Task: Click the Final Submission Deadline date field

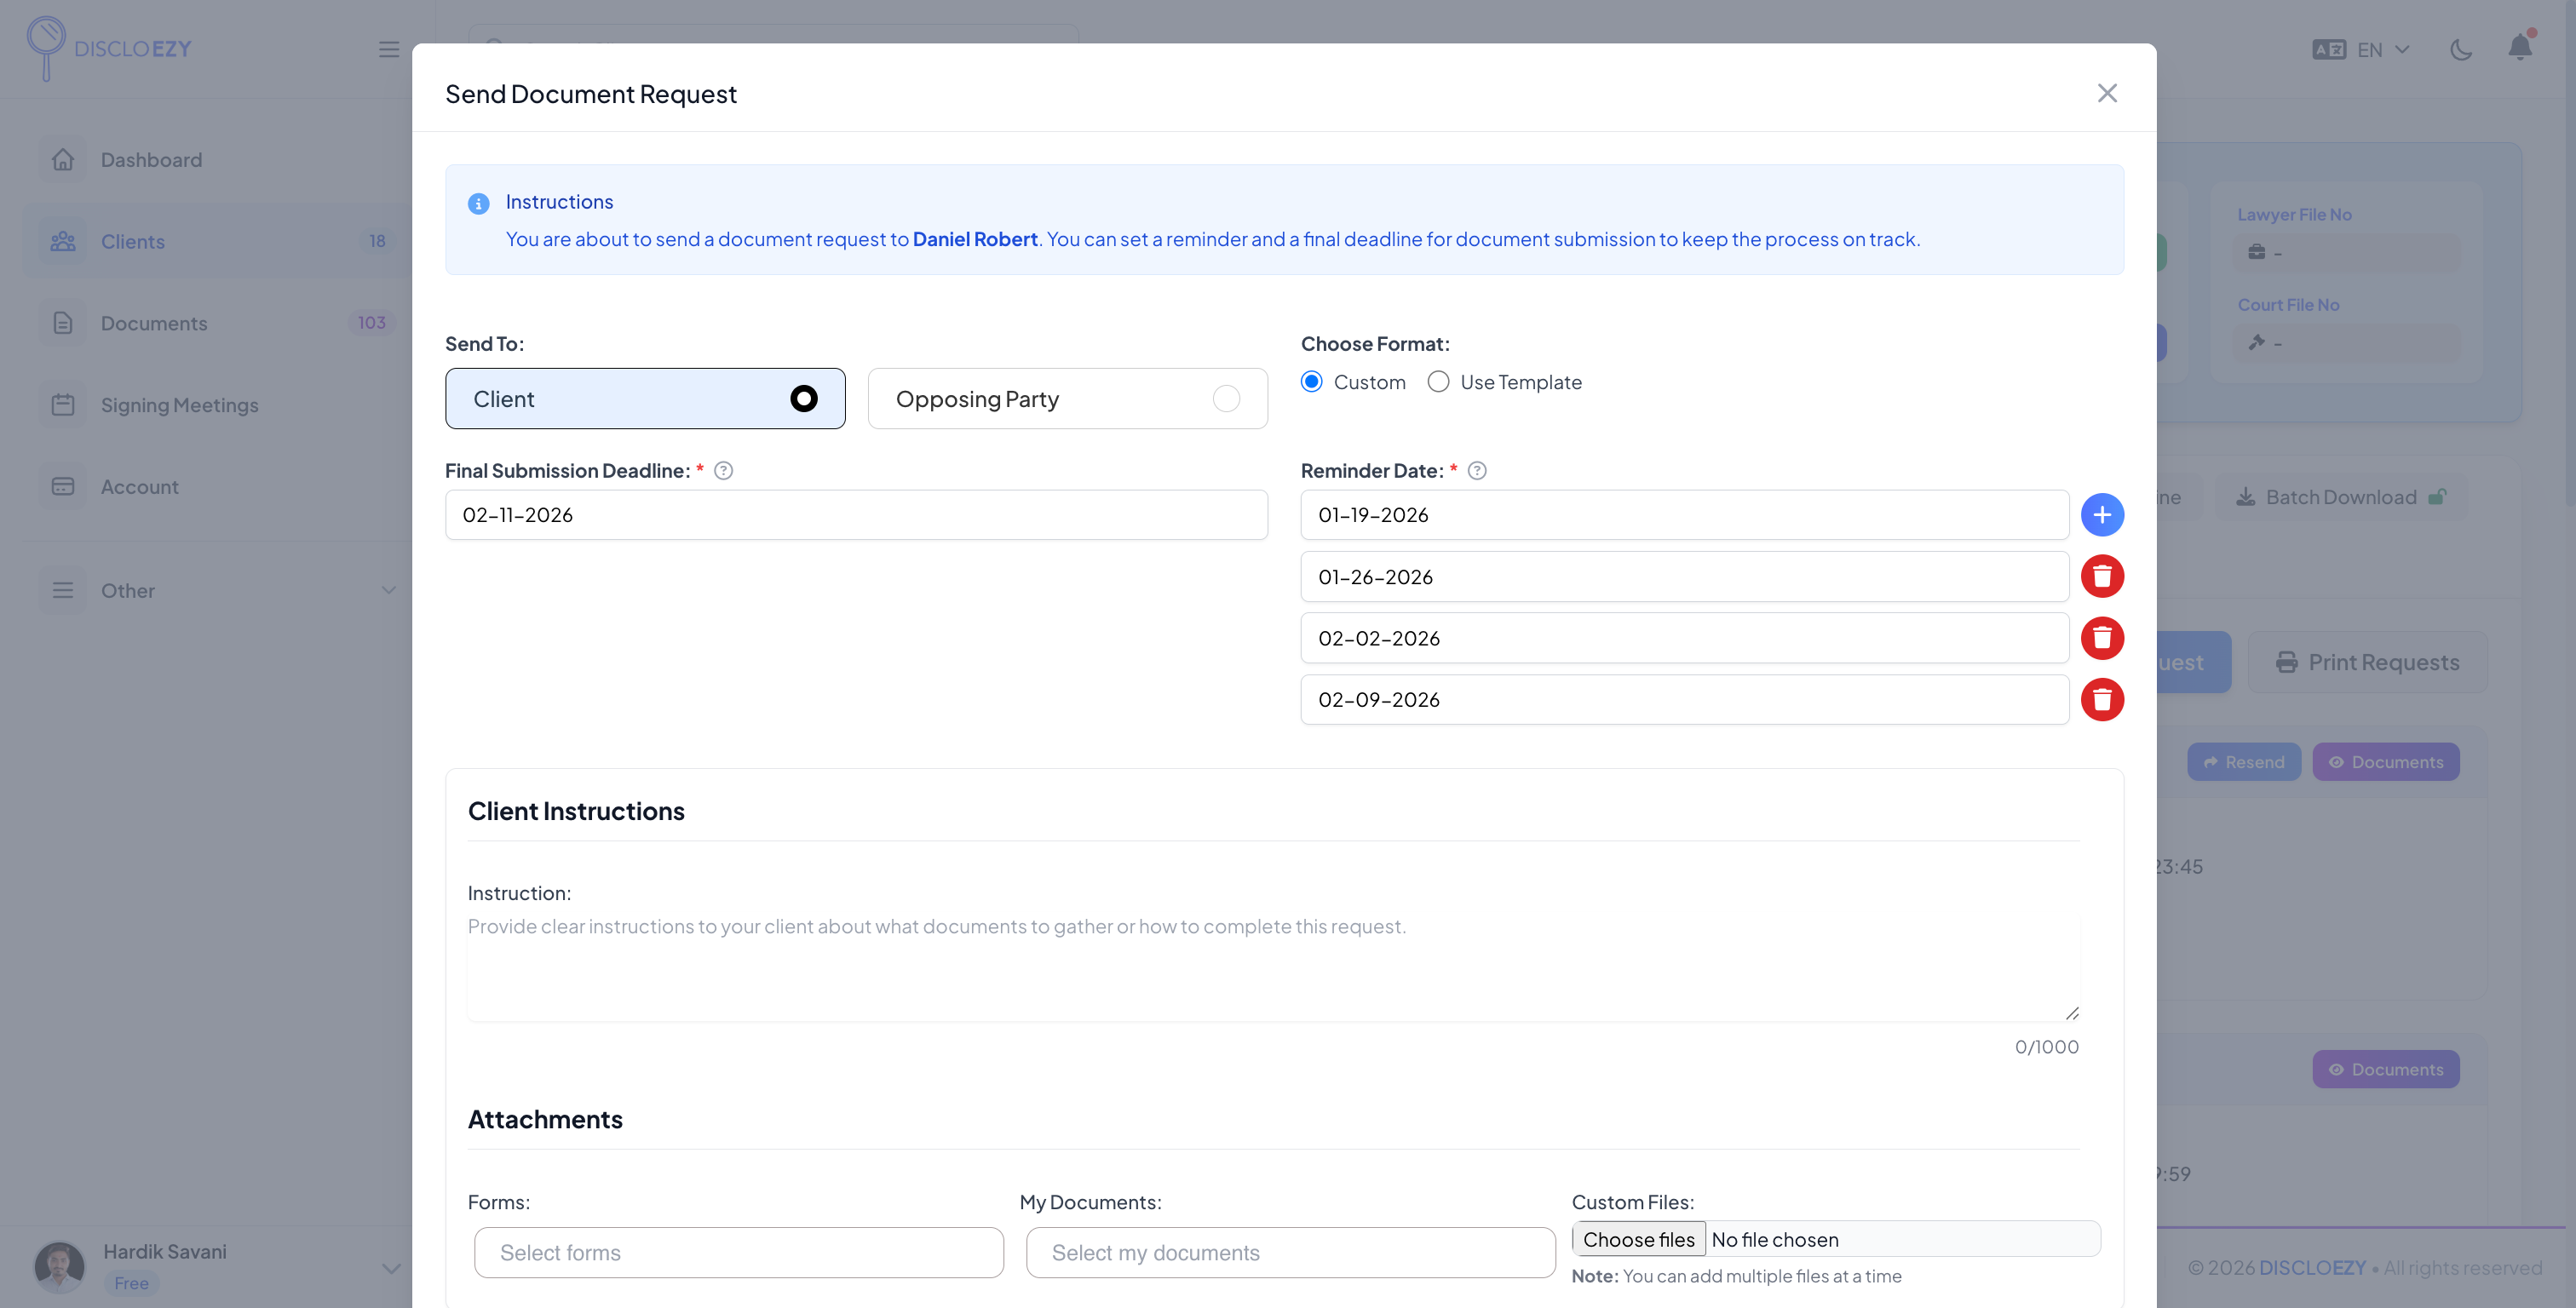Action: (856, 515)
